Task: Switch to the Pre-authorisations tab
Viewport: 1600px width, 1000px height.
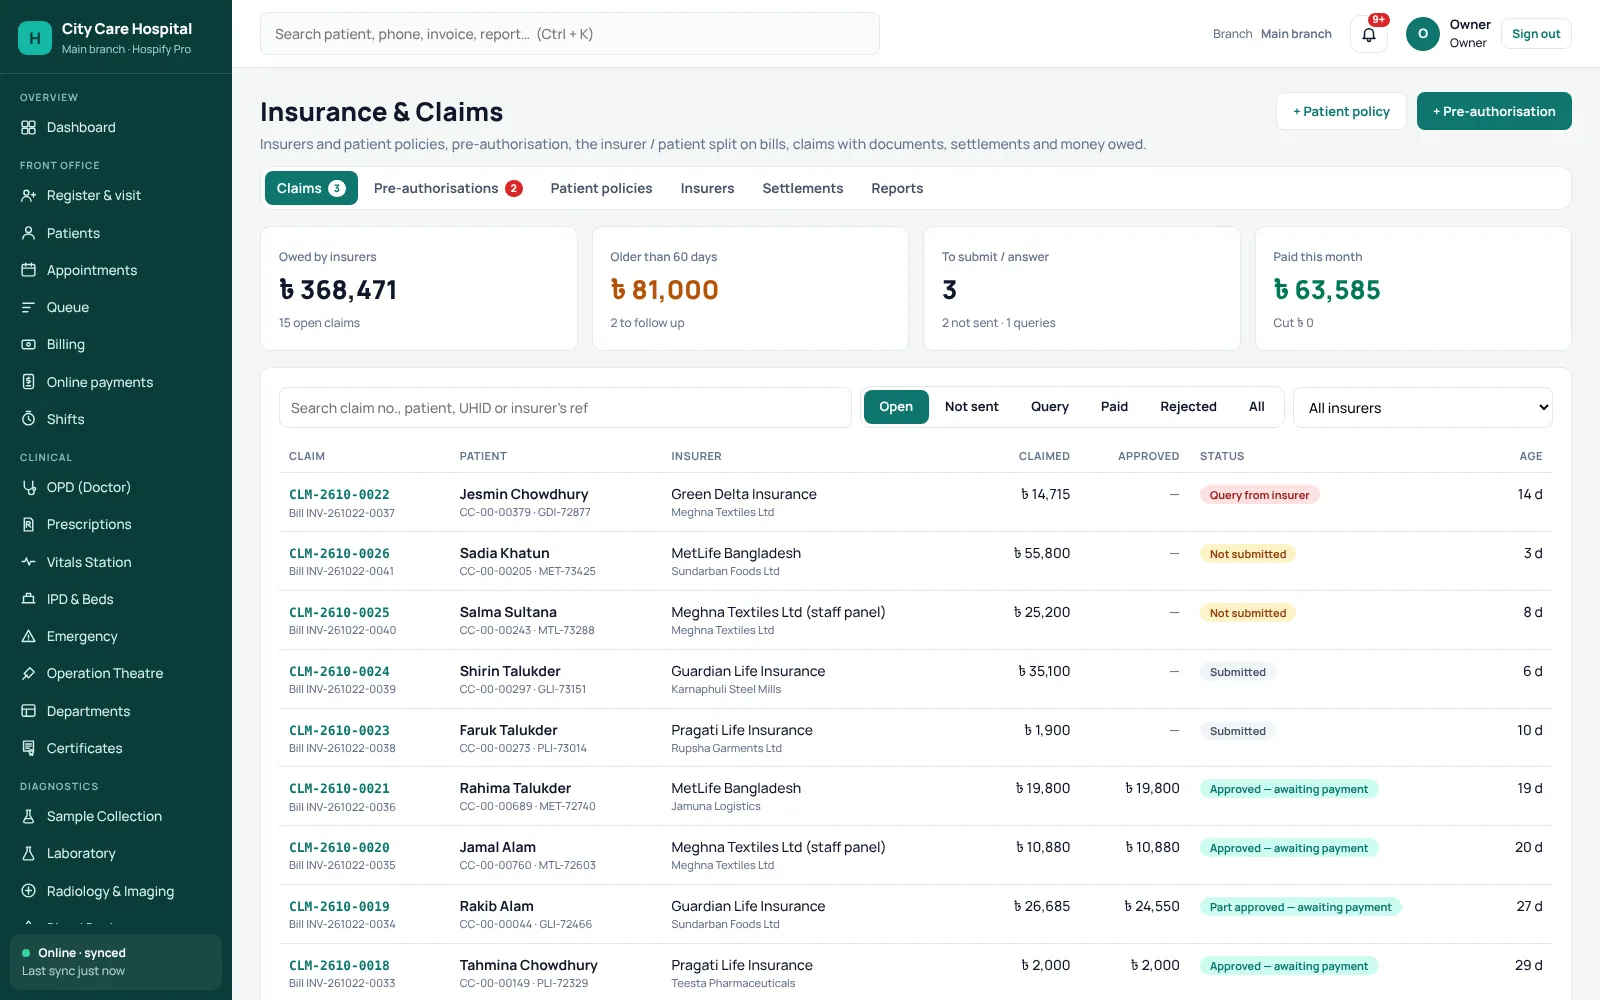Action: click(448, 188)
